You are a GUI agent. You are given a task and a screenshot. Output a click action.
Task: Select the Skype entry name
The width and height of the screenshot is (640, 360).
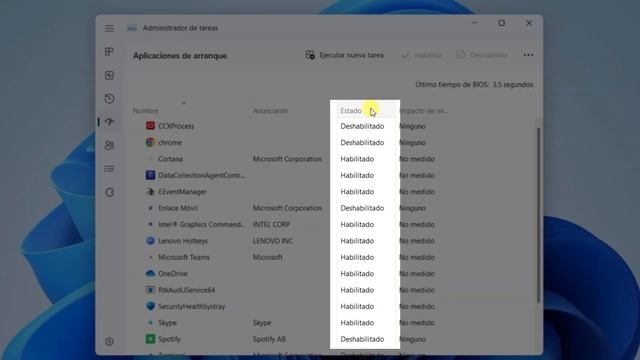click(x=167, y=323)
